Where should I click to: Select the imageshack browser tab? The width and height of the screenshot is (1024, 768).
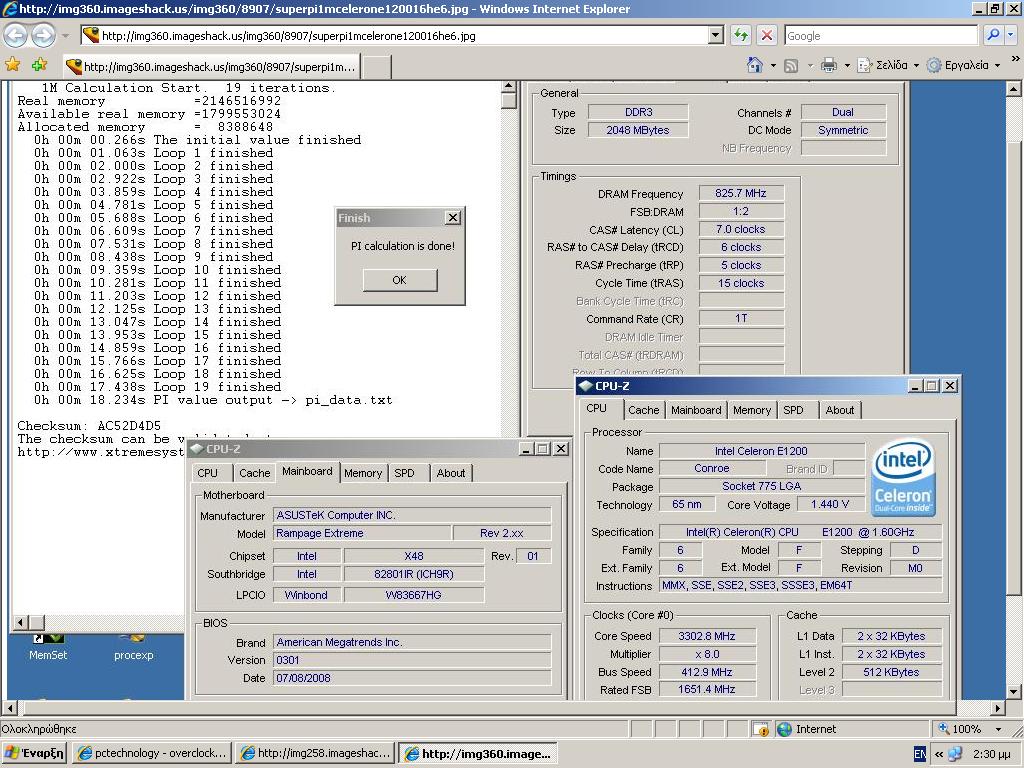(211, 67)
